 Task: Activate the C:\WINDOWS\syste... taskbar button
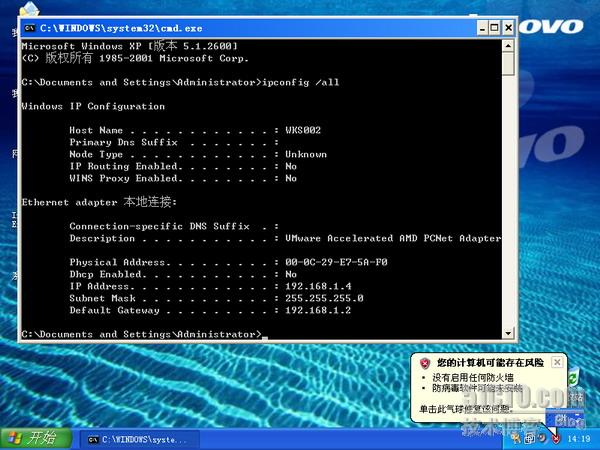140,440
